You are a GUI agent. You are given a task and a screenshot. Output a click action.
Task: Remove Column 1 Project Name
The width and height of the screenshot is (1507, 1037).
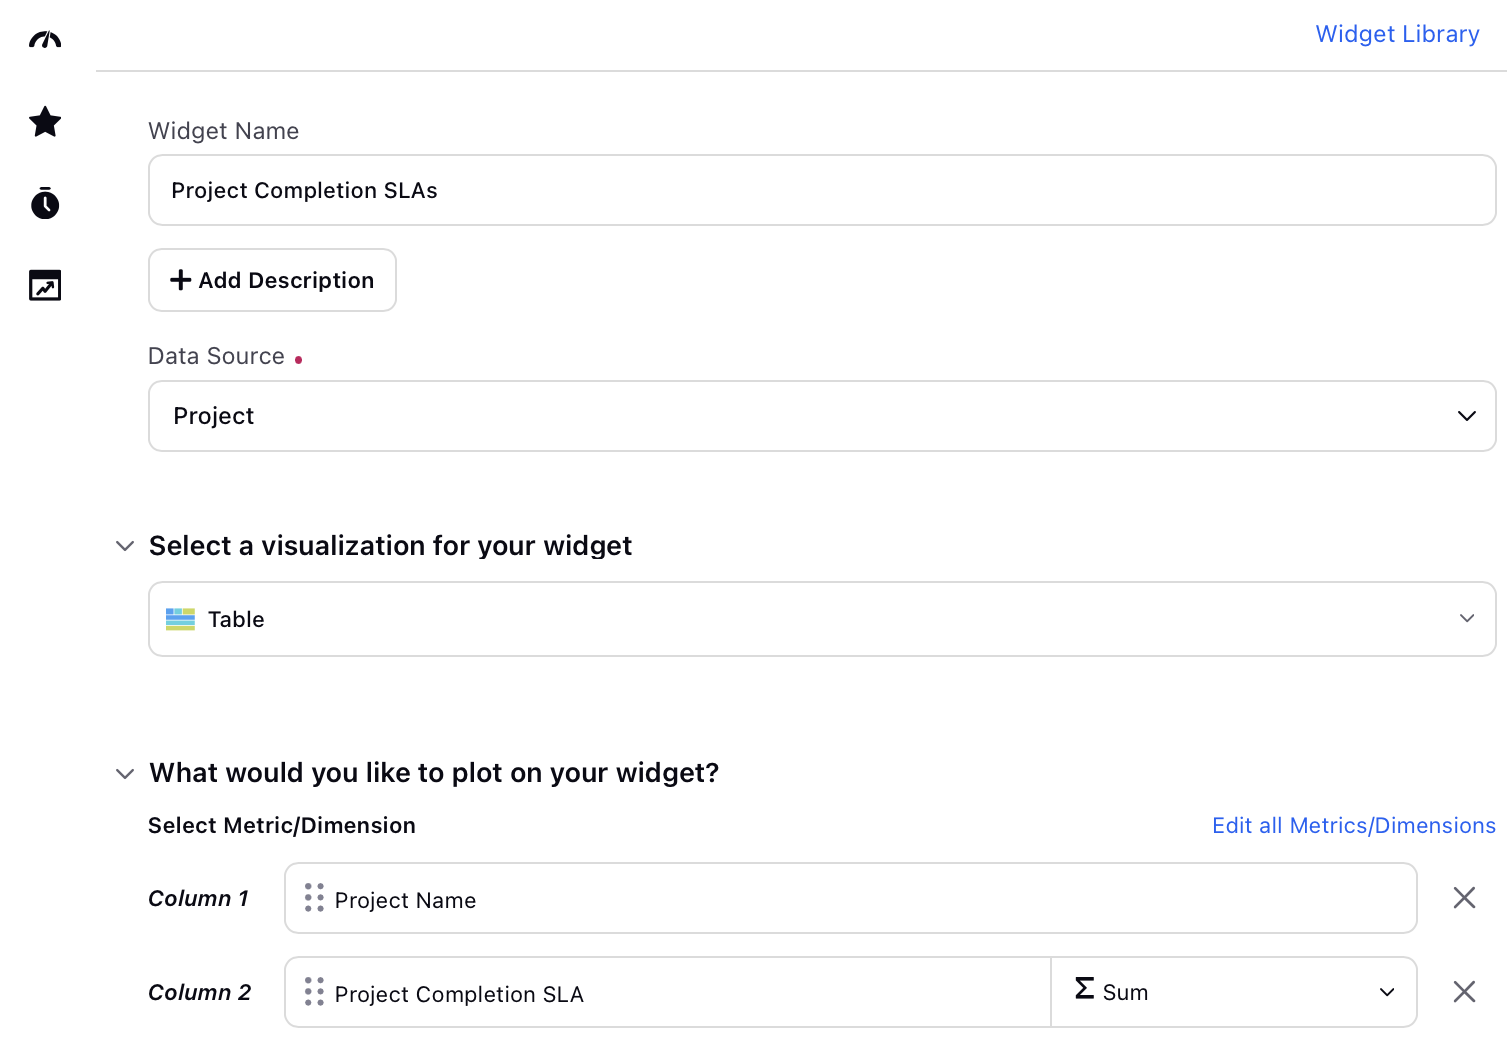pyautogui.click(x=1464, y=898)
